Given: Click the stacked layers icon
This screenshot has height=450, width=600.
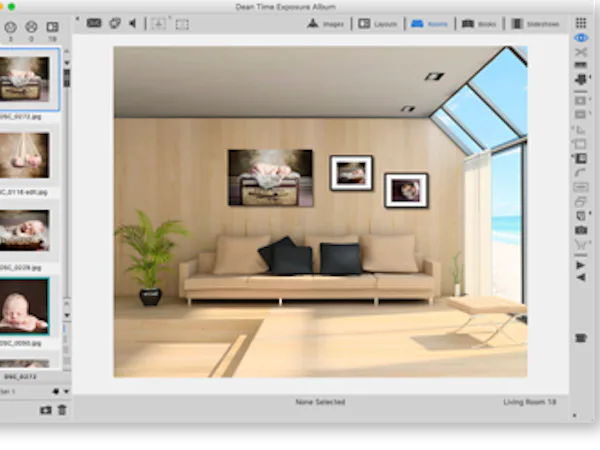Looking at the screenshot, I should point(580,201).
